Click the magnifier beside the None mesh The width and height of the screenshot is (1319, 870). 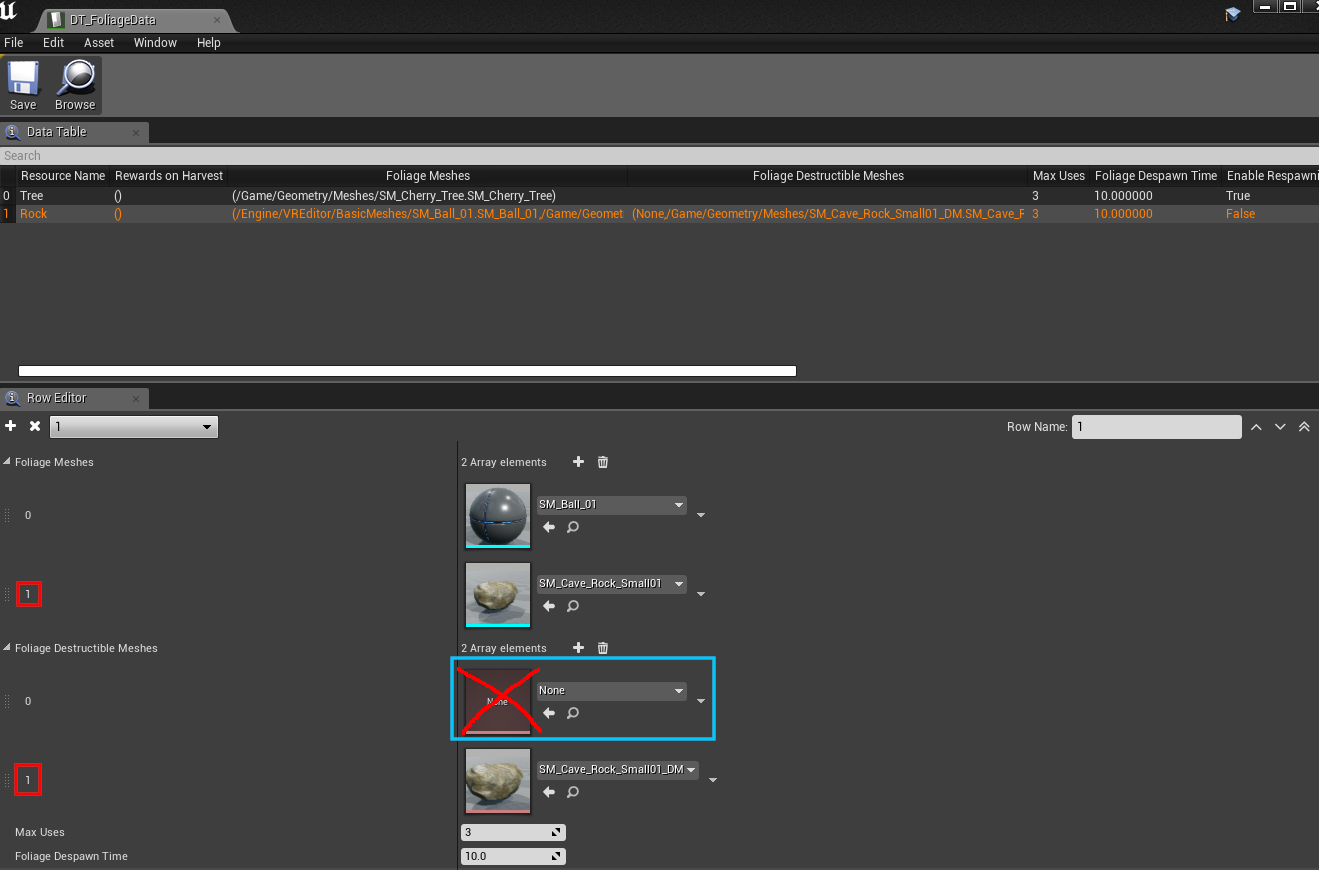572,713
